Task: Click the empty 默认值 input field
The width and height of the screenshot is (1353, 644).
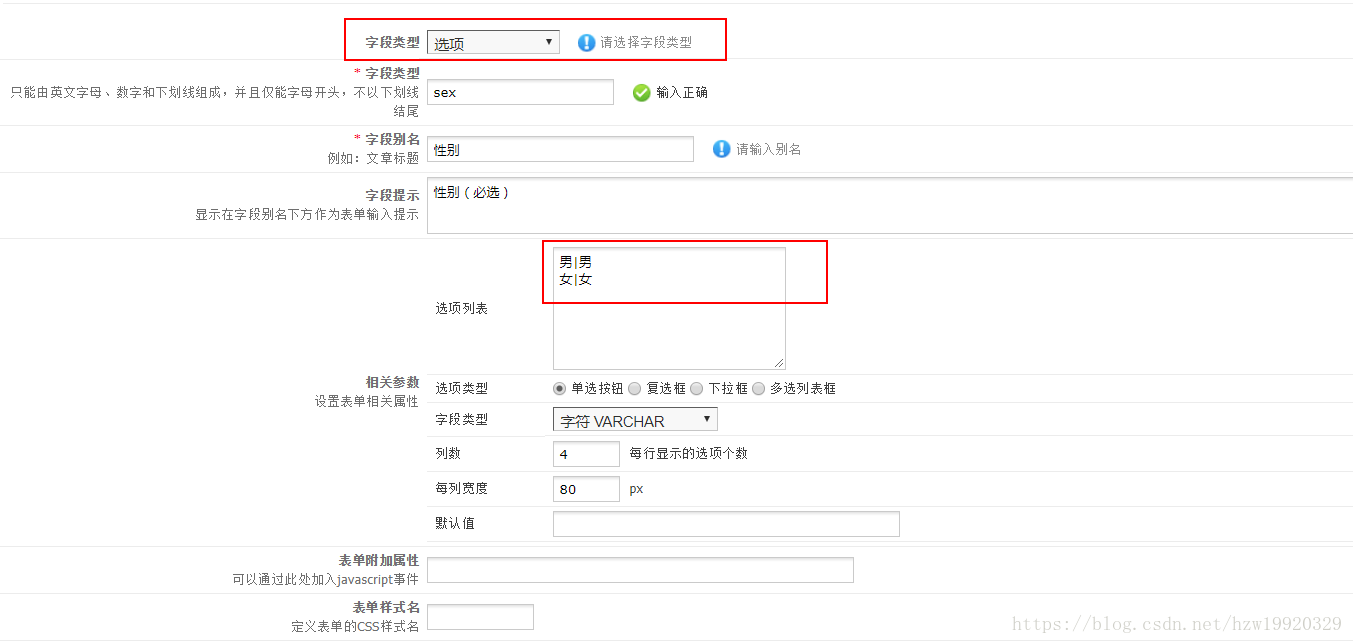Action: [x=726, y=524]
